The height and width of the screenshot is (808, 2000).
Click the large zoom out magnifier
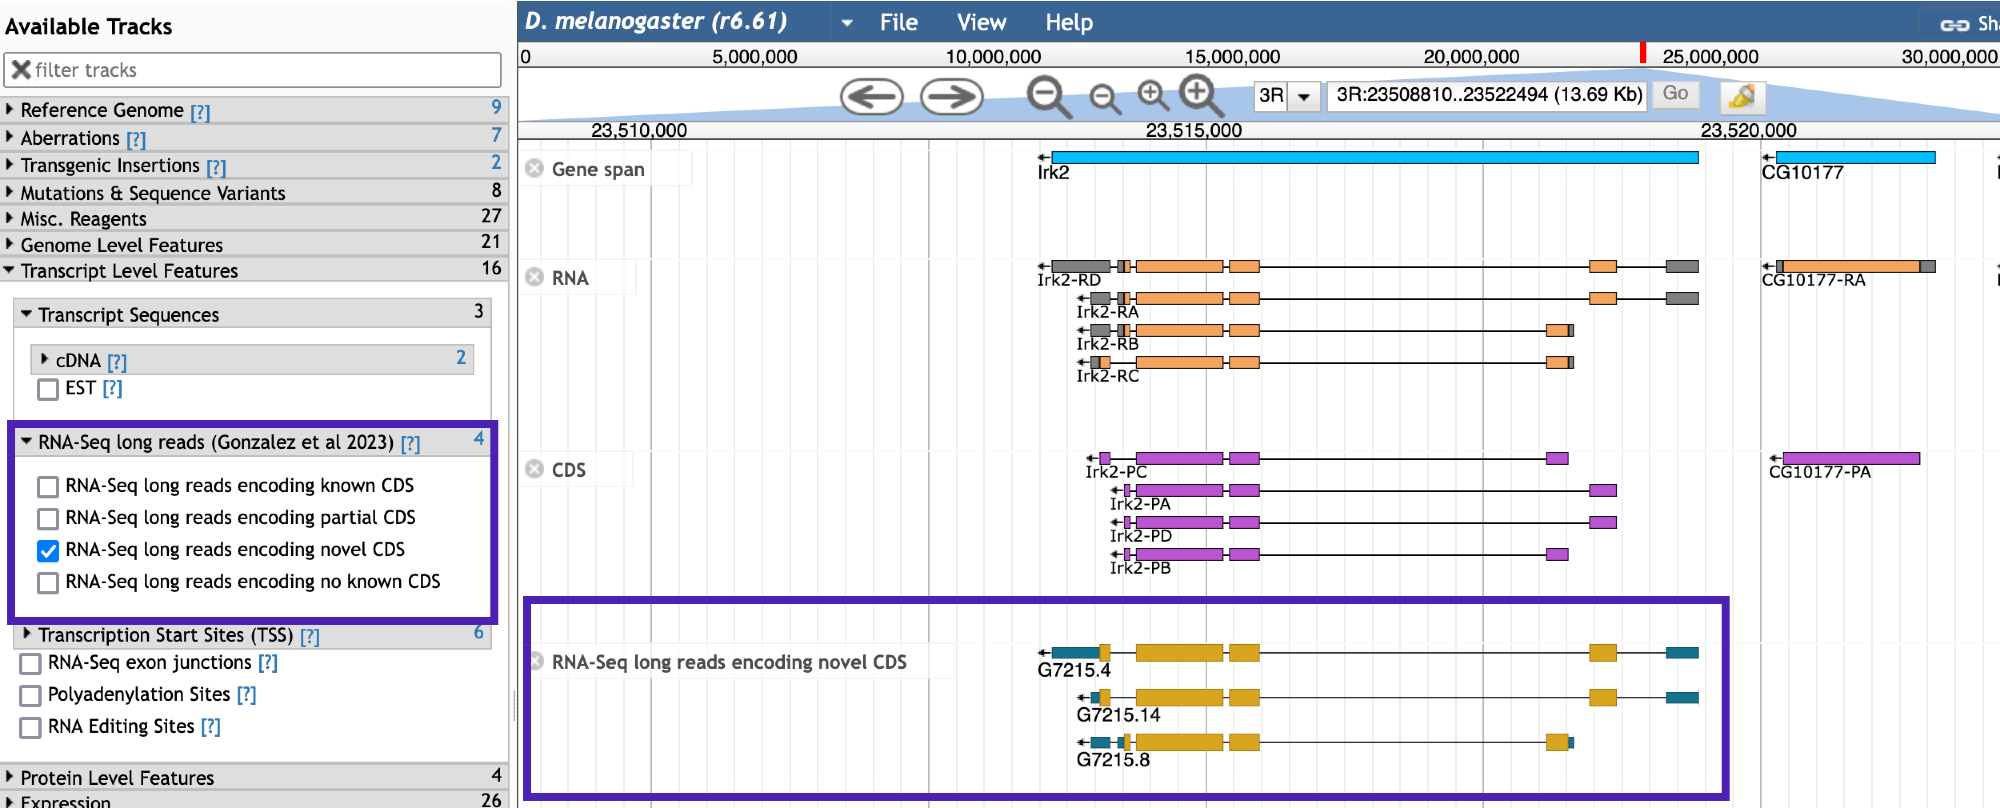pyautogui.click(x=1048, y=97)
